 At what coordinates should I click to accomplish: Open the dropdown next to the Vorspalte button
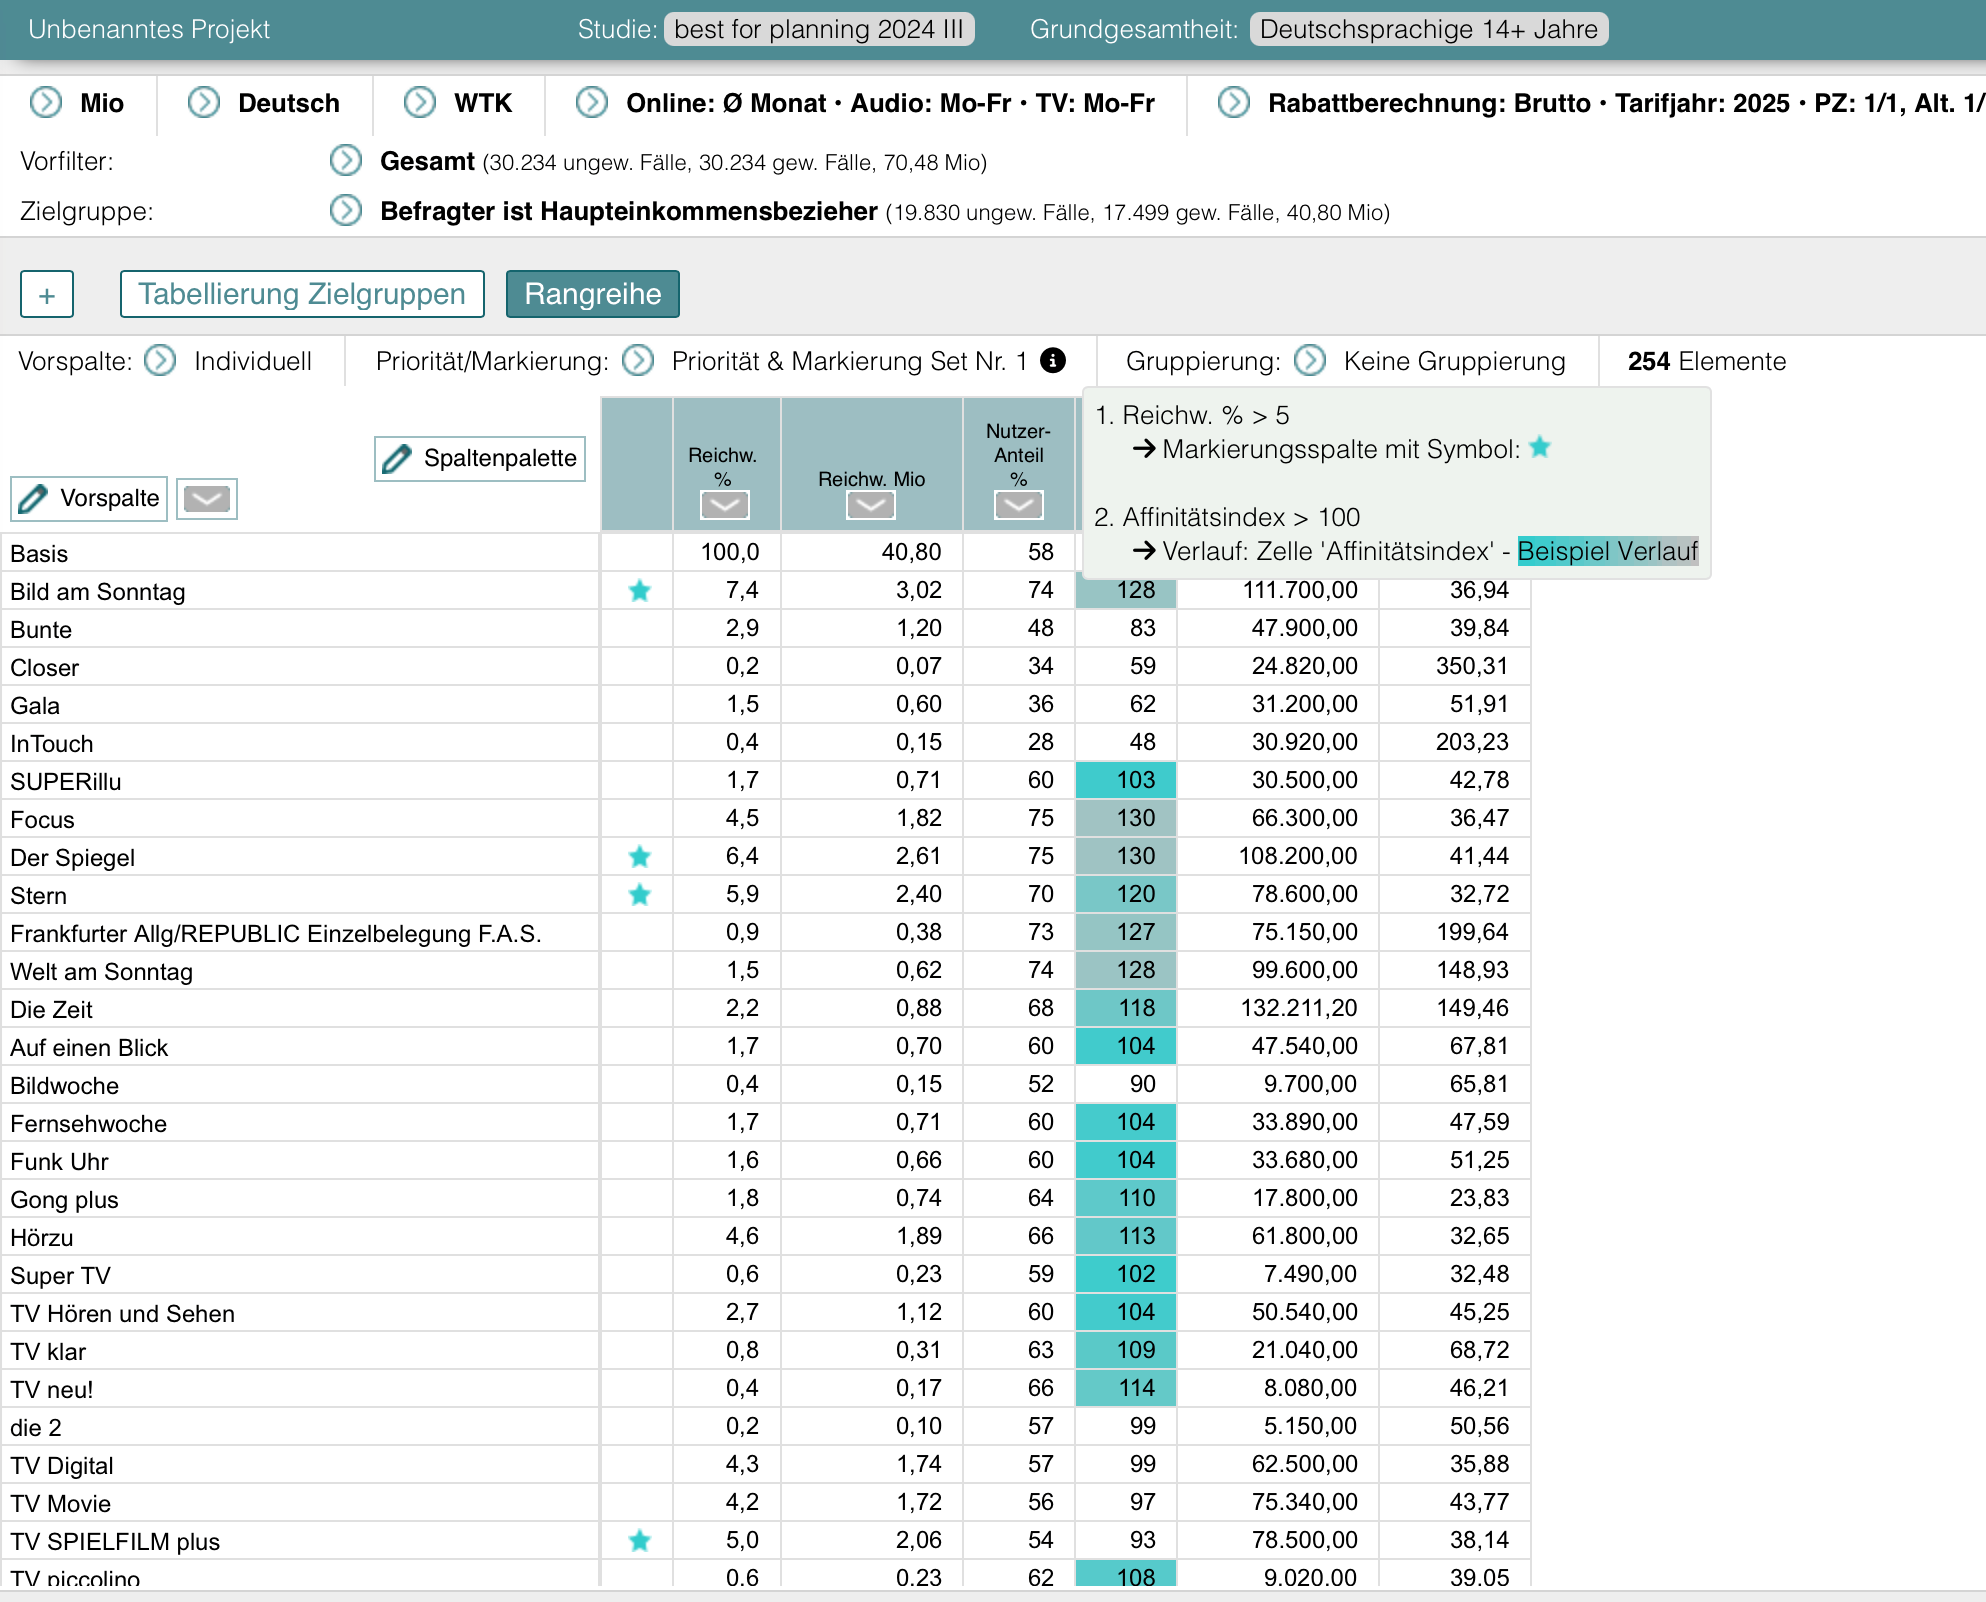click(207, 499)
